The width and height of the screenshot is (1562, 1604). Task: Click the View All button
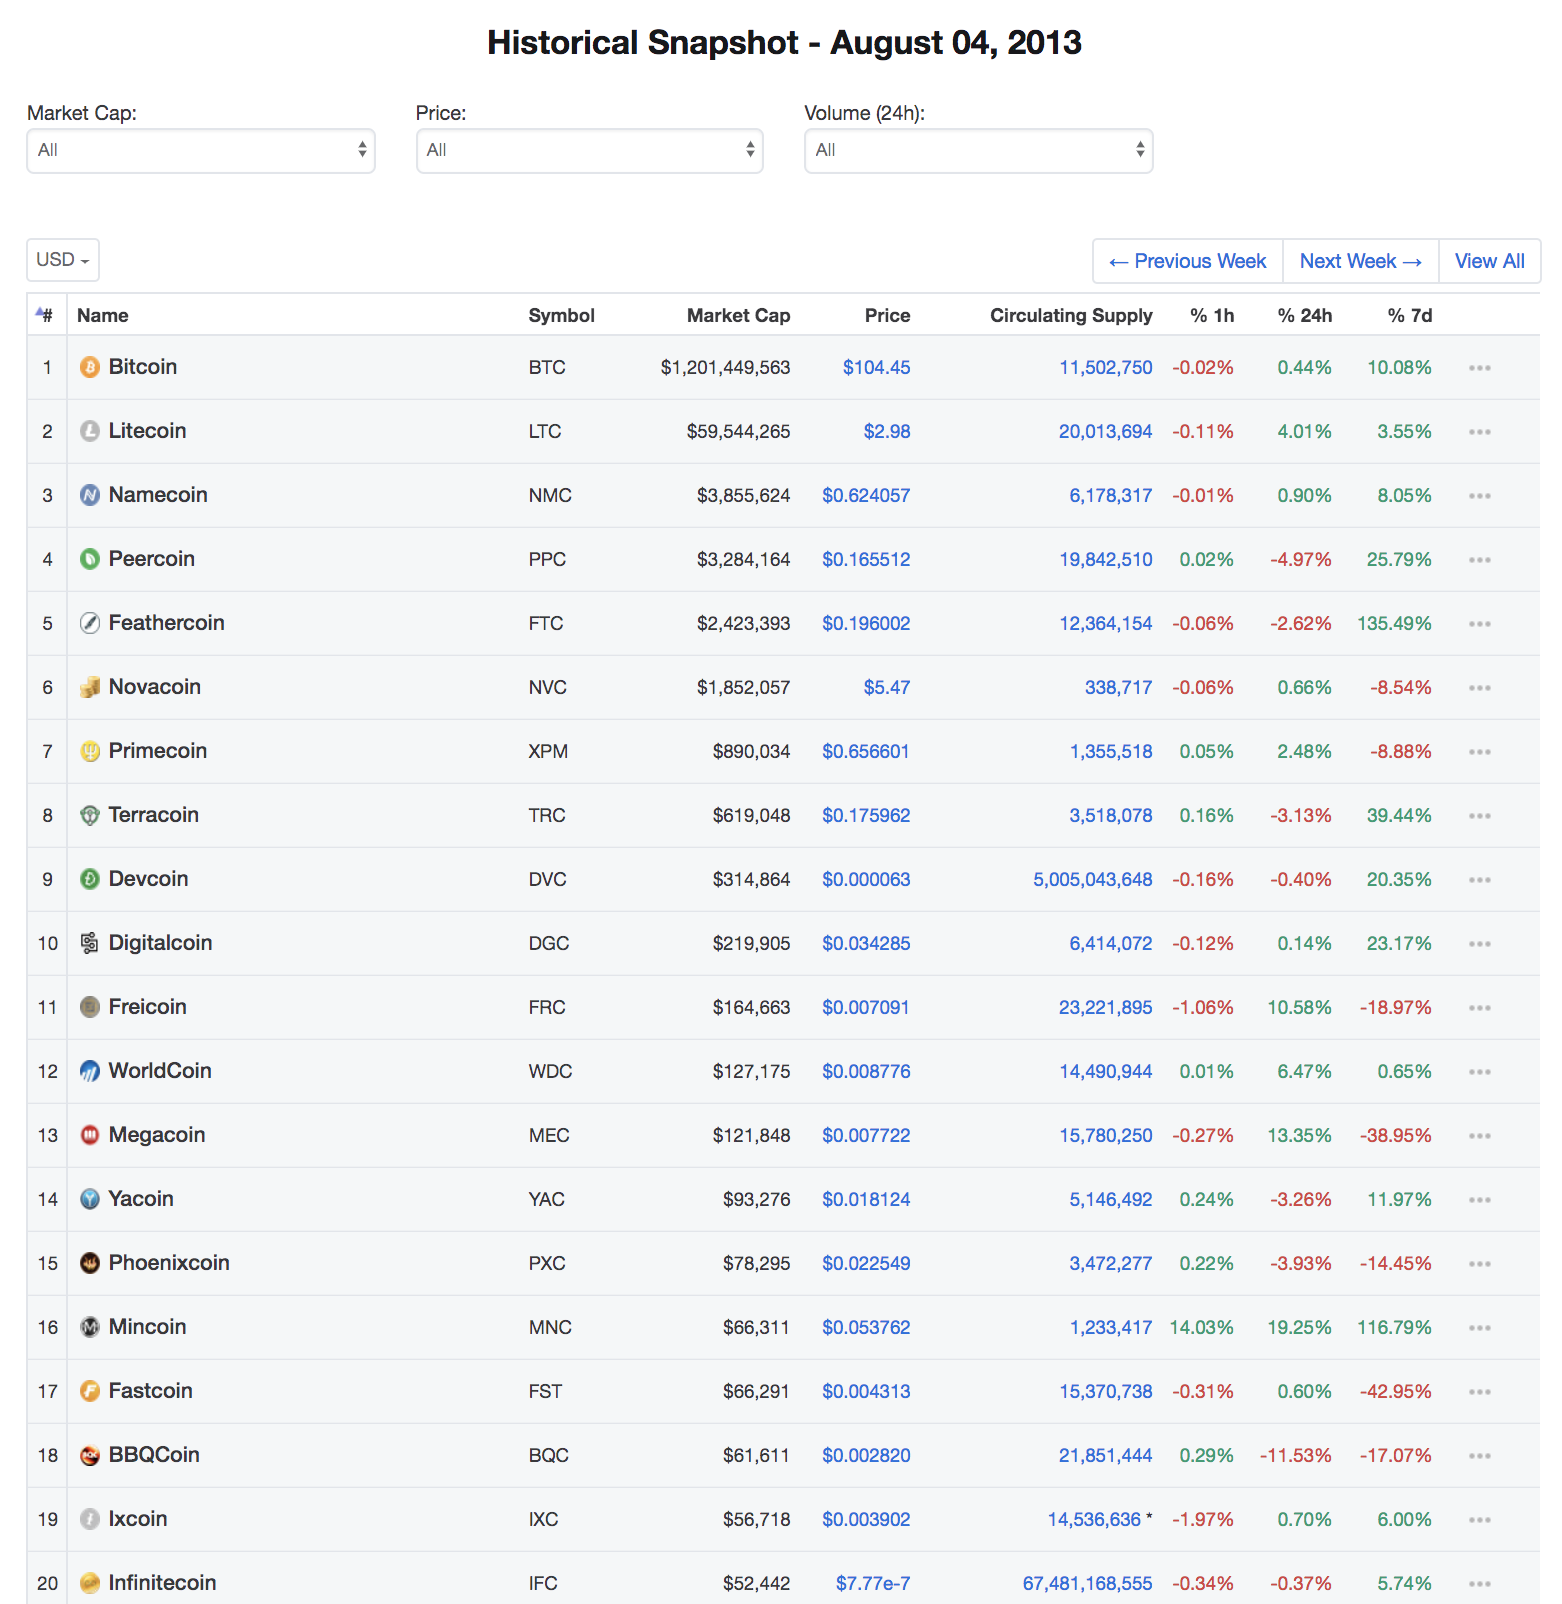[1490, 261]
